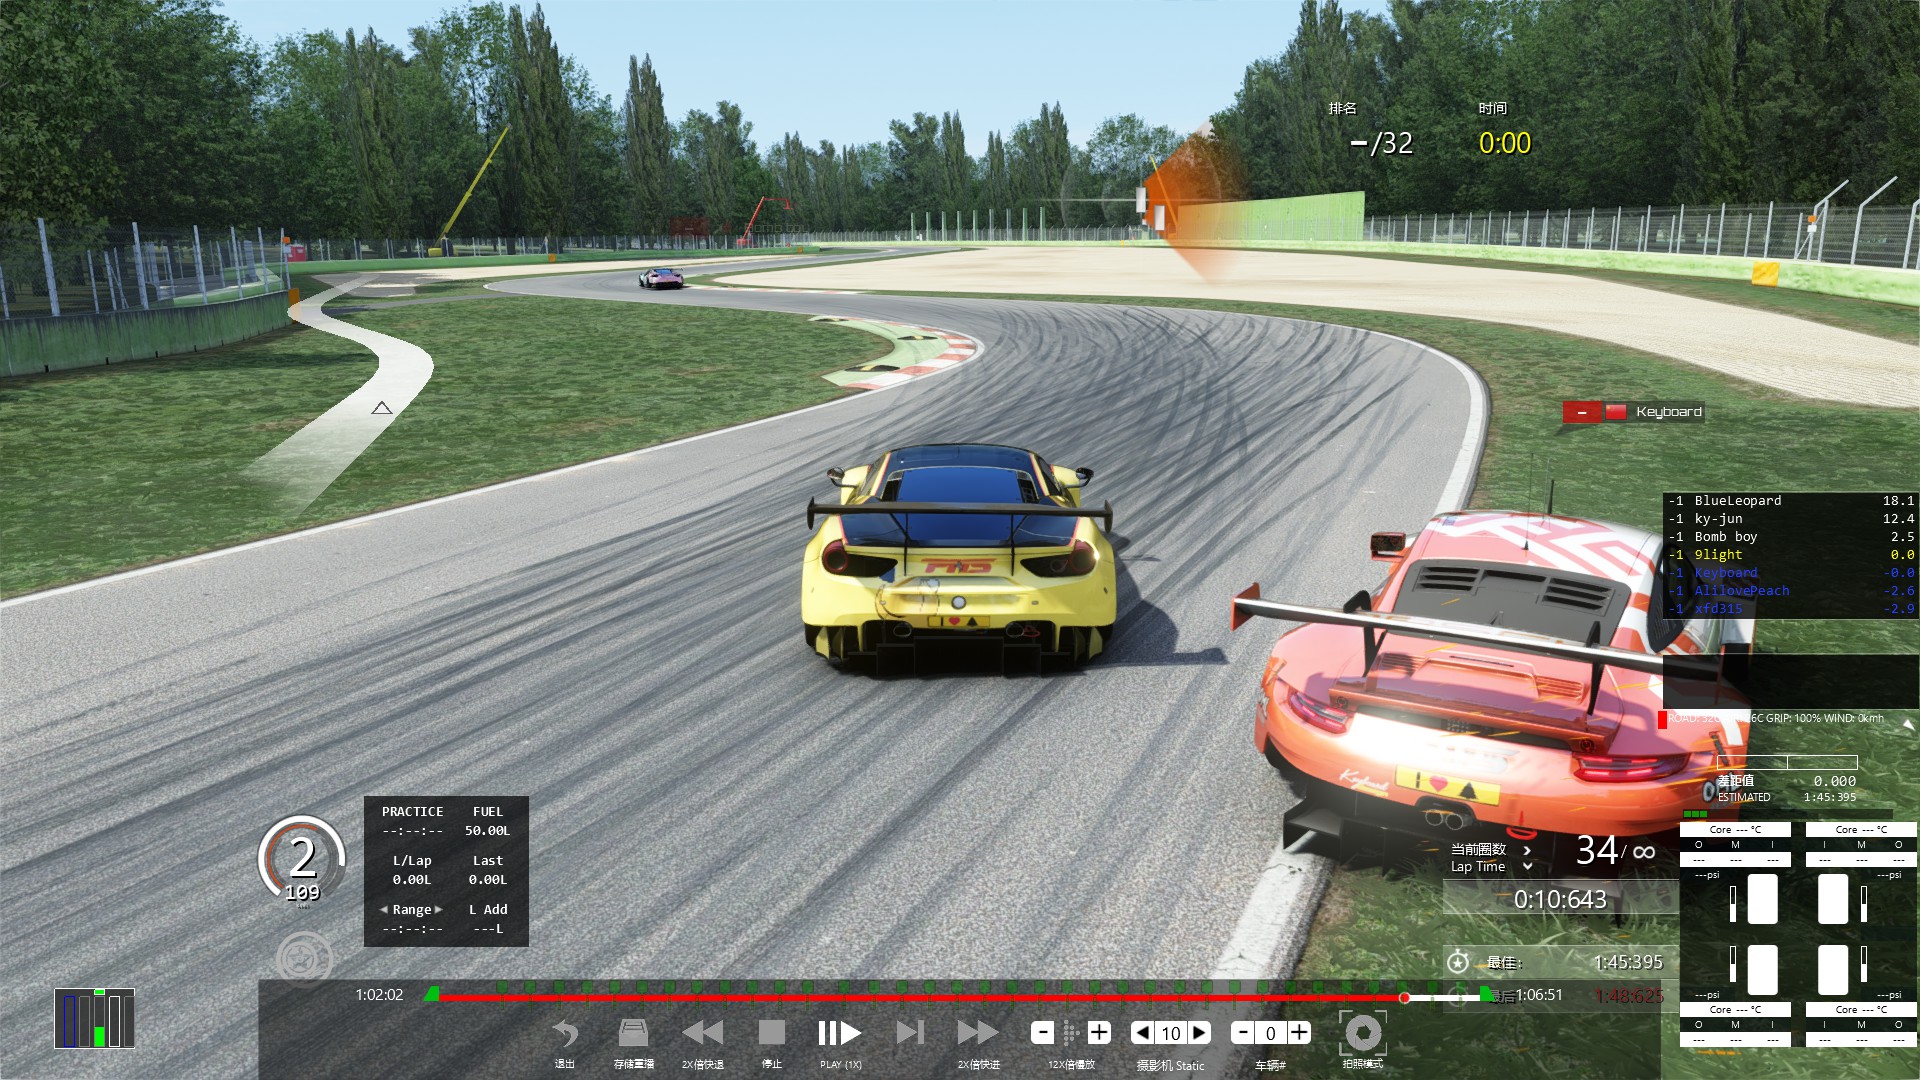The image size is (1920, 1080).
Task: Click the last lap time 1:48:625 in red
Action: point(1629,996)
